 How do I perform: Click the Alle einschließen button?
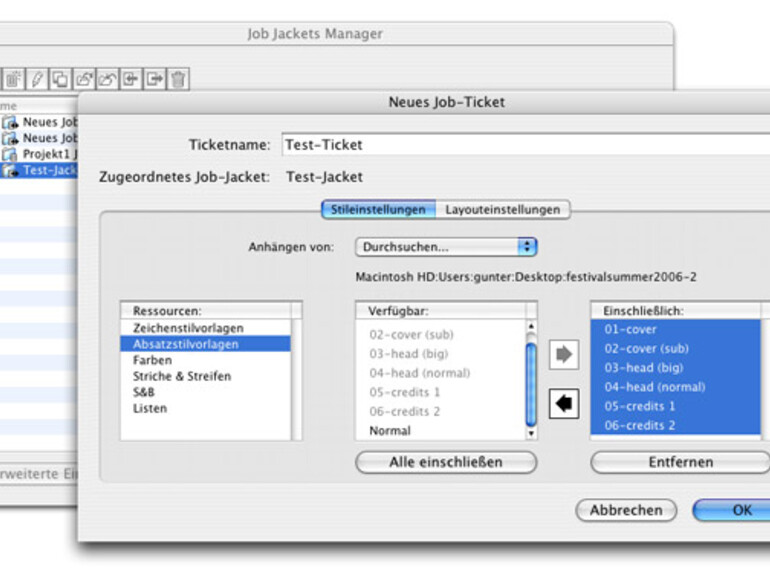click(x=446, y=462)
